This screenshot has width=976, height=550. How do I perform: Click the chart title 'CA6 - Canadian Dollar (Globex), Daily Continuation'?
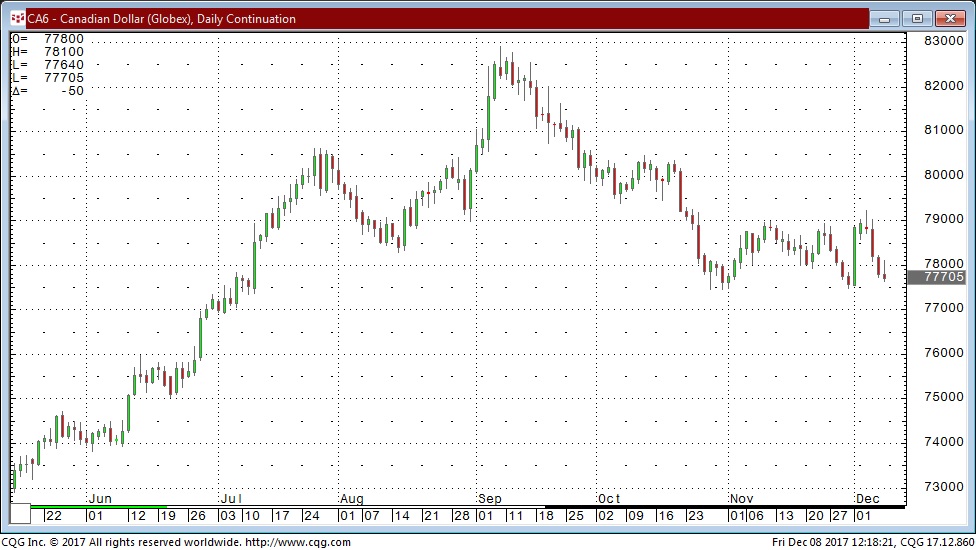point(161,19)
